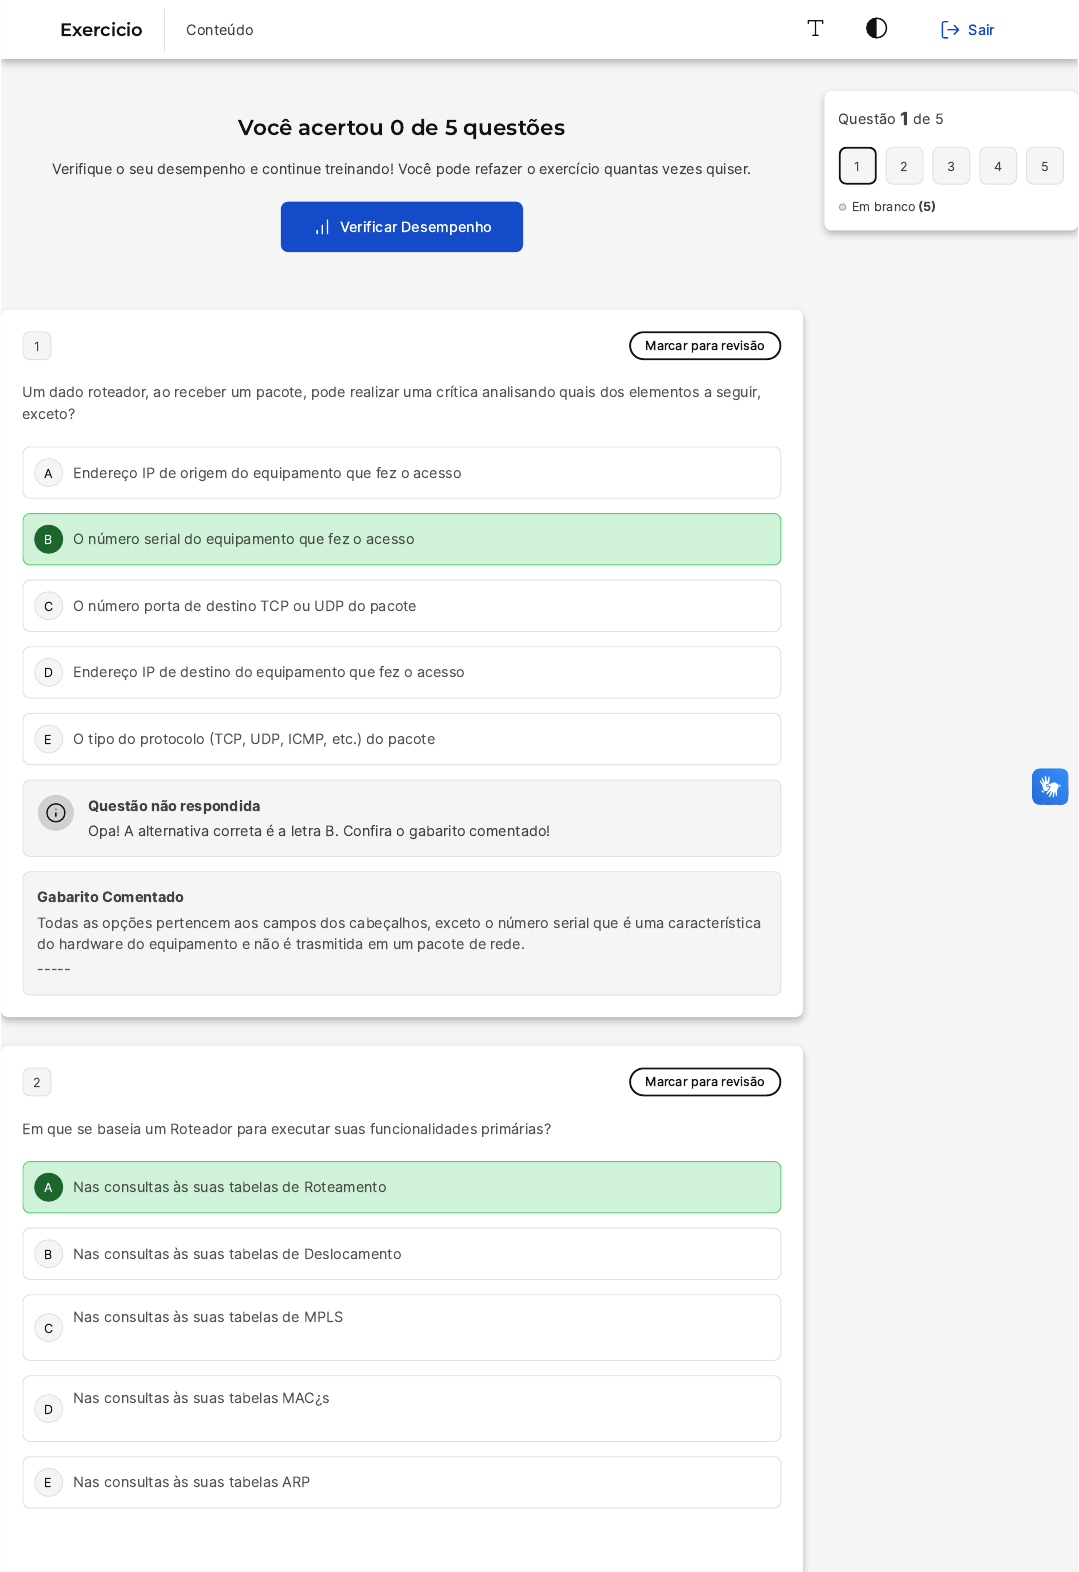This screenshot has width=1079, height=1572.
Task: Click the info icon beside Questão não respondida
Action: click(x=56, y=813)
